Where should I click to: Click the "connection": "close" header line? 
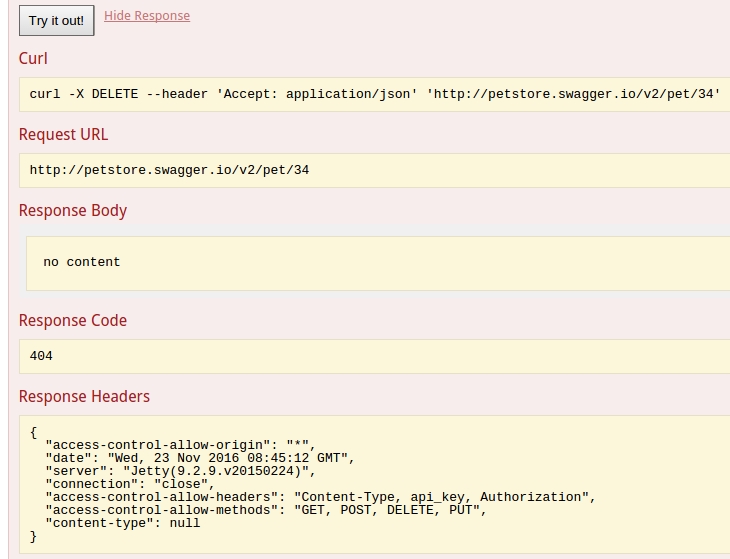click(x=130, y=484)
